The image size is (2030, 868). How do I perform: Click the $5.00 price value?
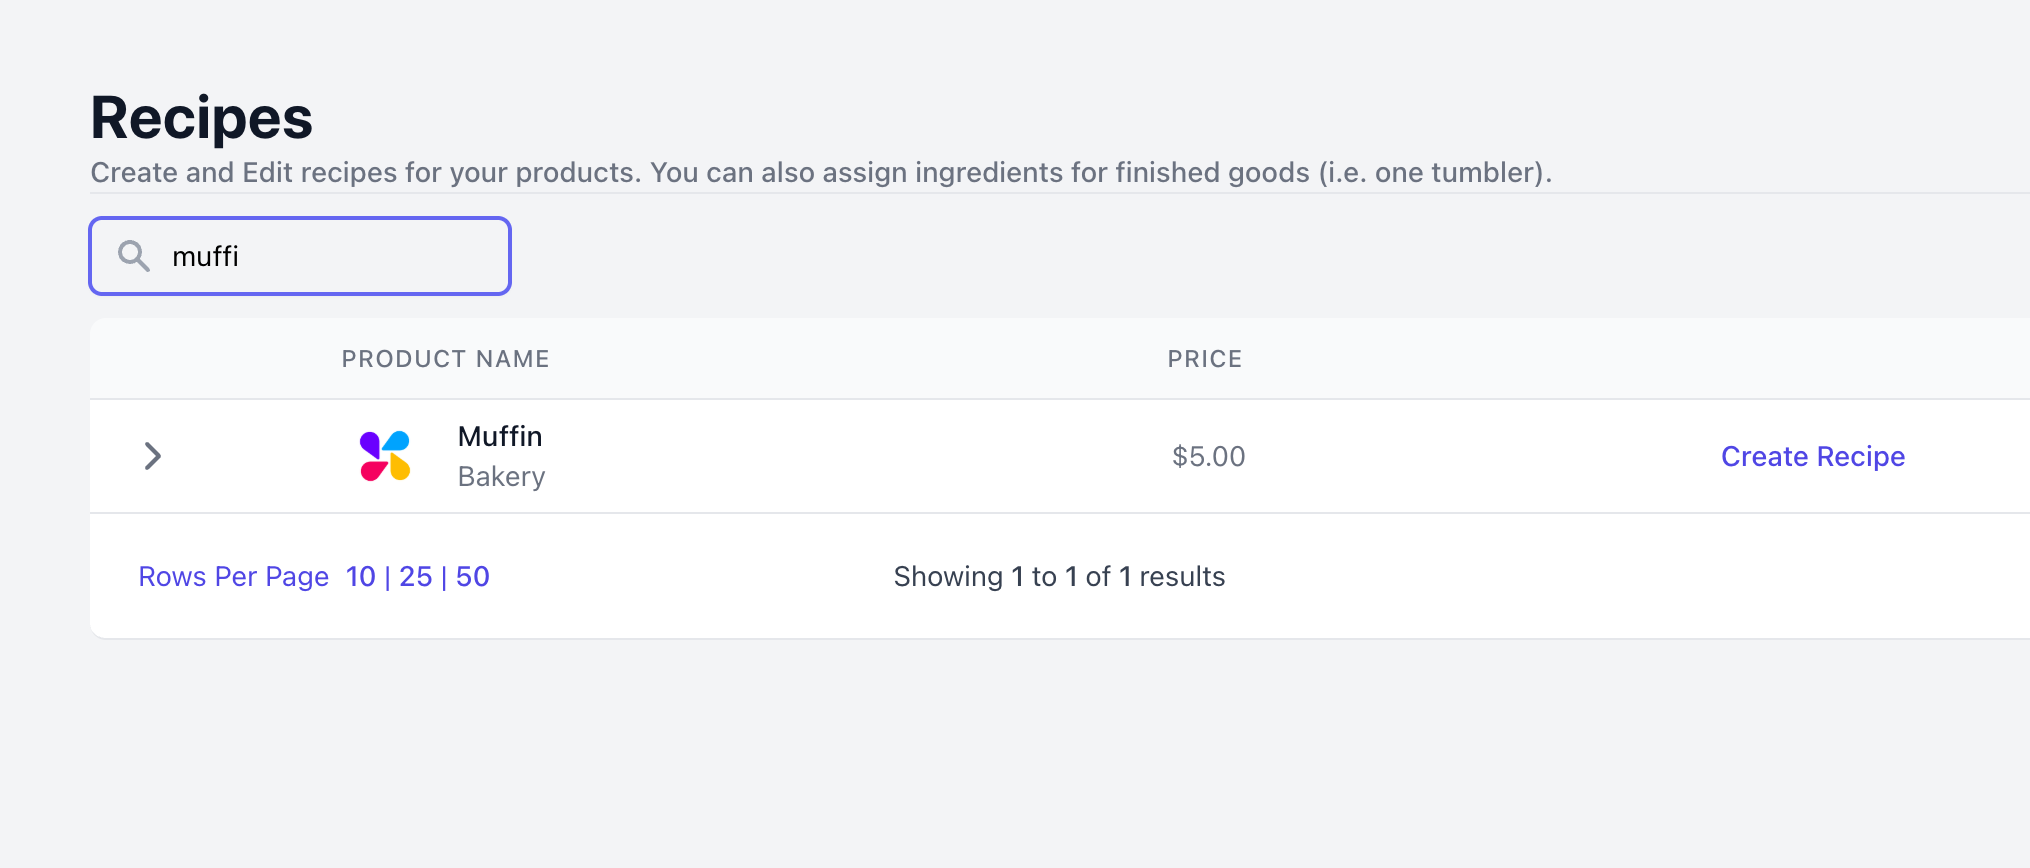click(x=1208, y=457)
